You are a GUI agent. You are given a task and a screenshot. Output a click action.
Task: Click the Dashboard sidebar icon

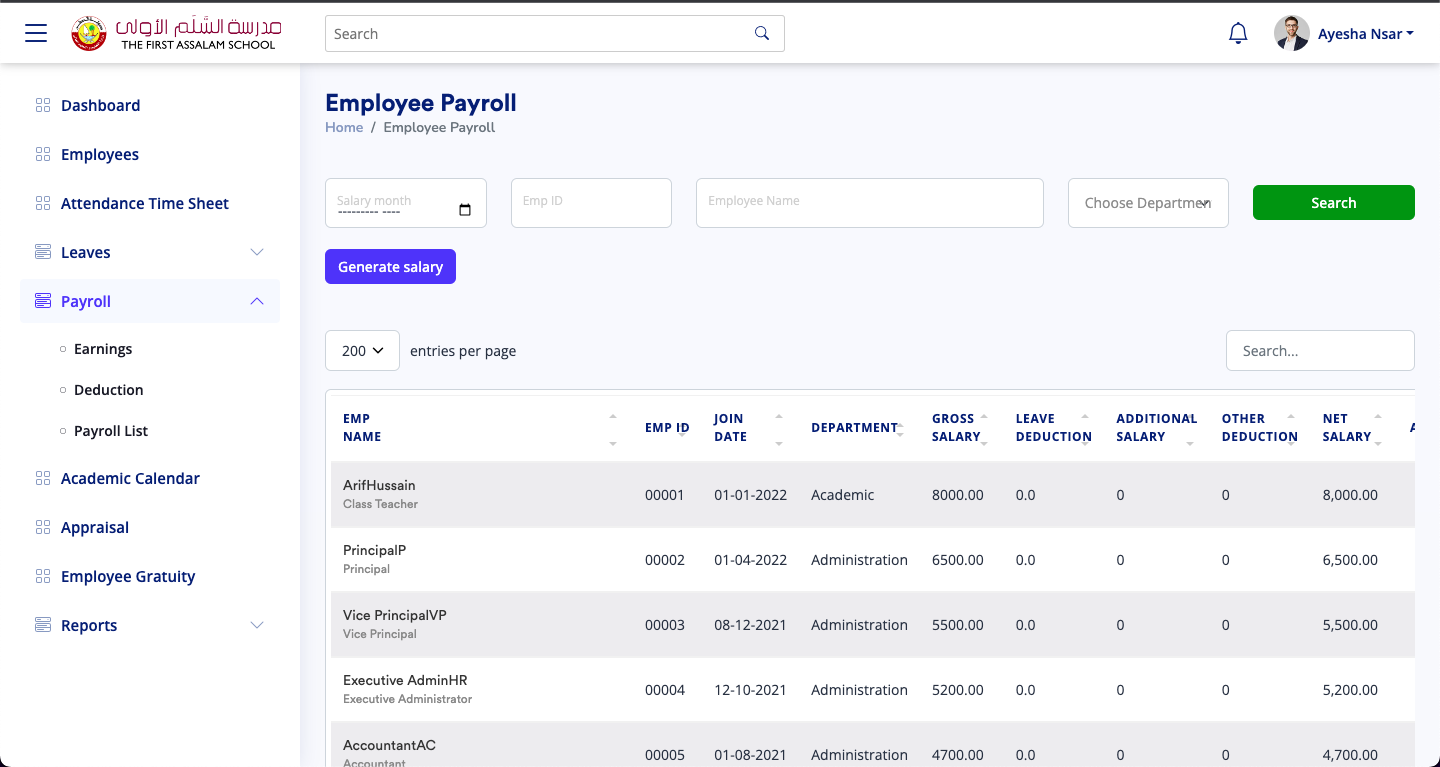[43, 104]
